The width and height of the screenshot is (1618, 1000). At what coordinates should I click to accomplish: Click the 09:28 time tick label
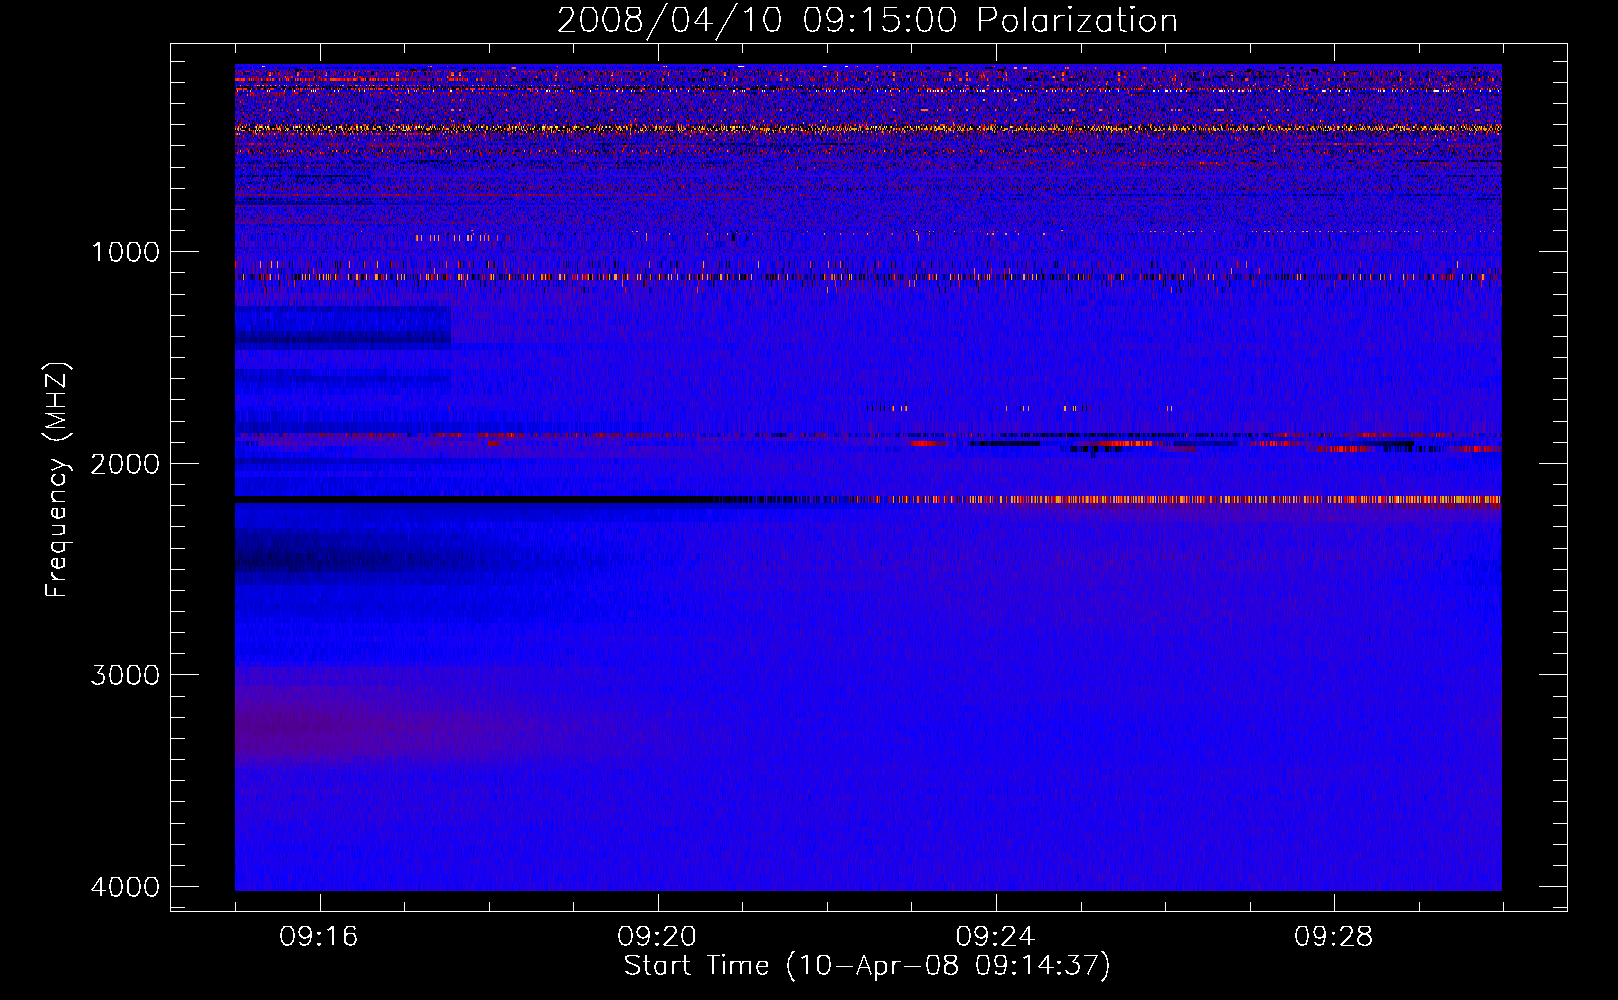pos(1334,936)
